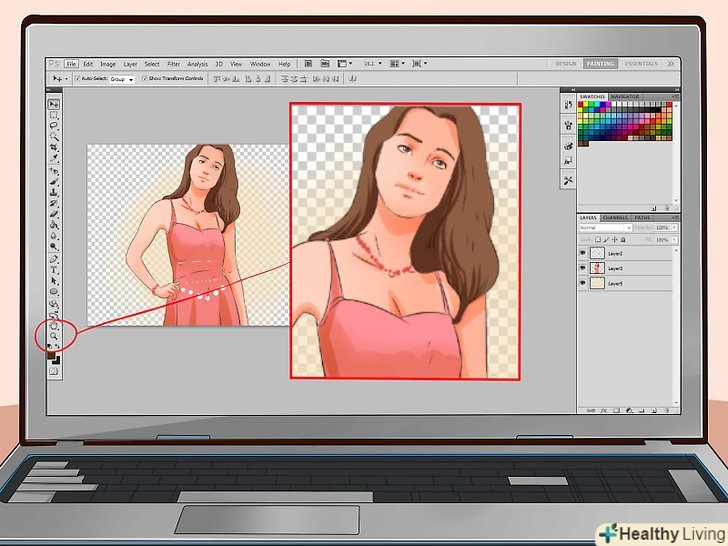Viewport: 728px width, 546px height.
Task: Toggle Show Transform Controls checkbox
Action: point(145,78)
